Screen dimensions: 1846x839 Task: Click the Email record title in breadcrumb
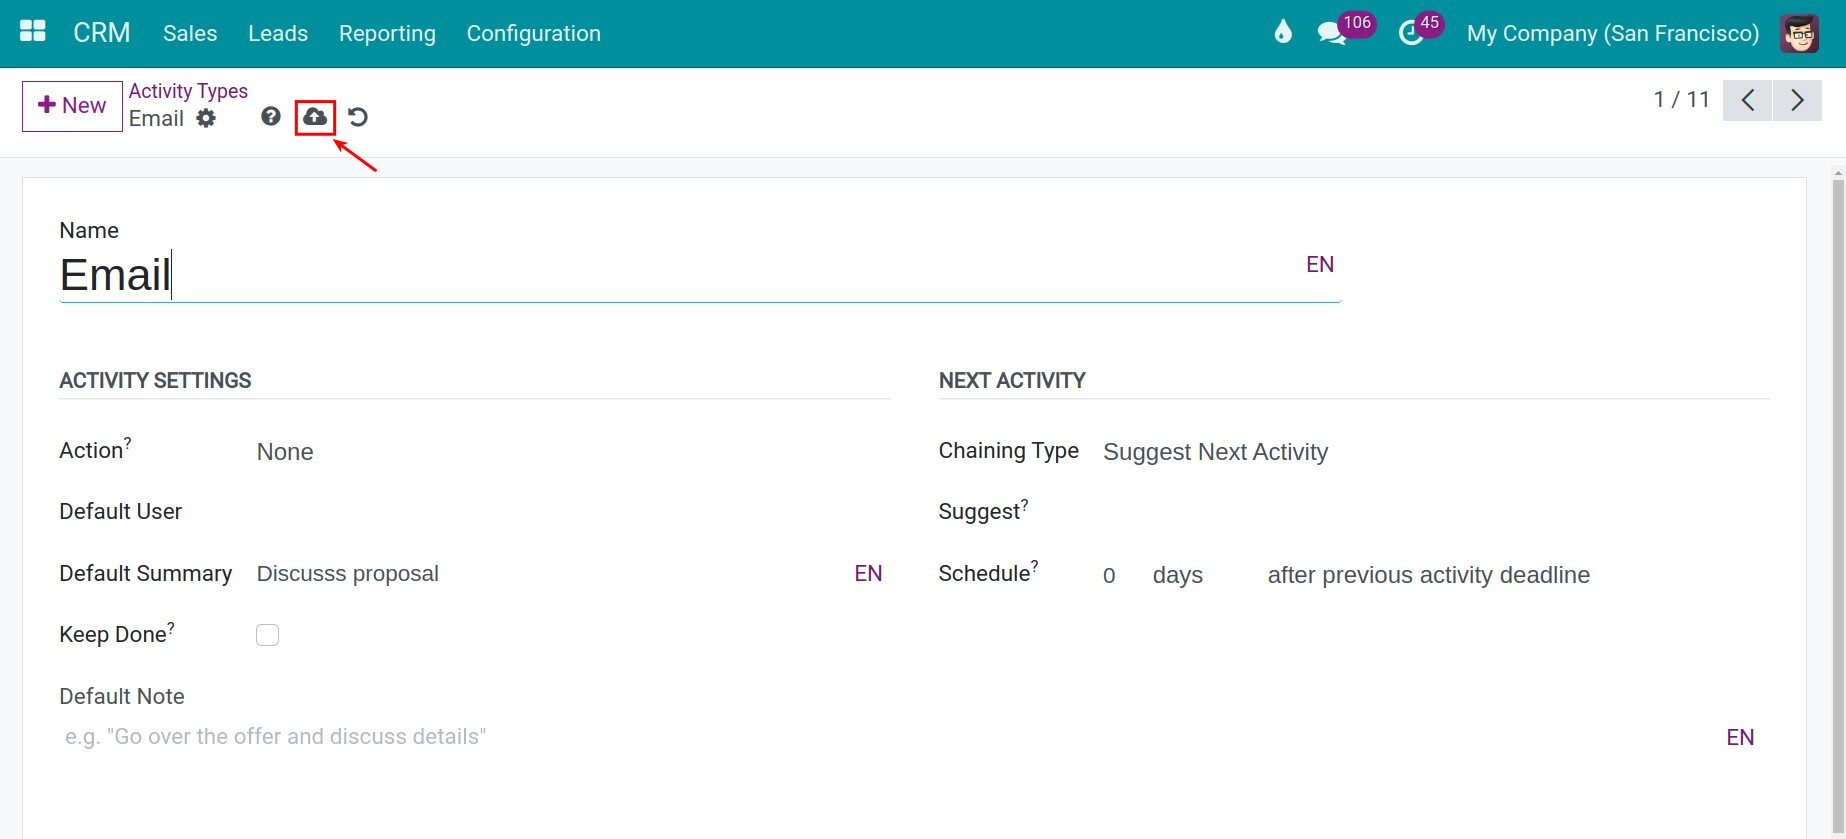[156, 118]
